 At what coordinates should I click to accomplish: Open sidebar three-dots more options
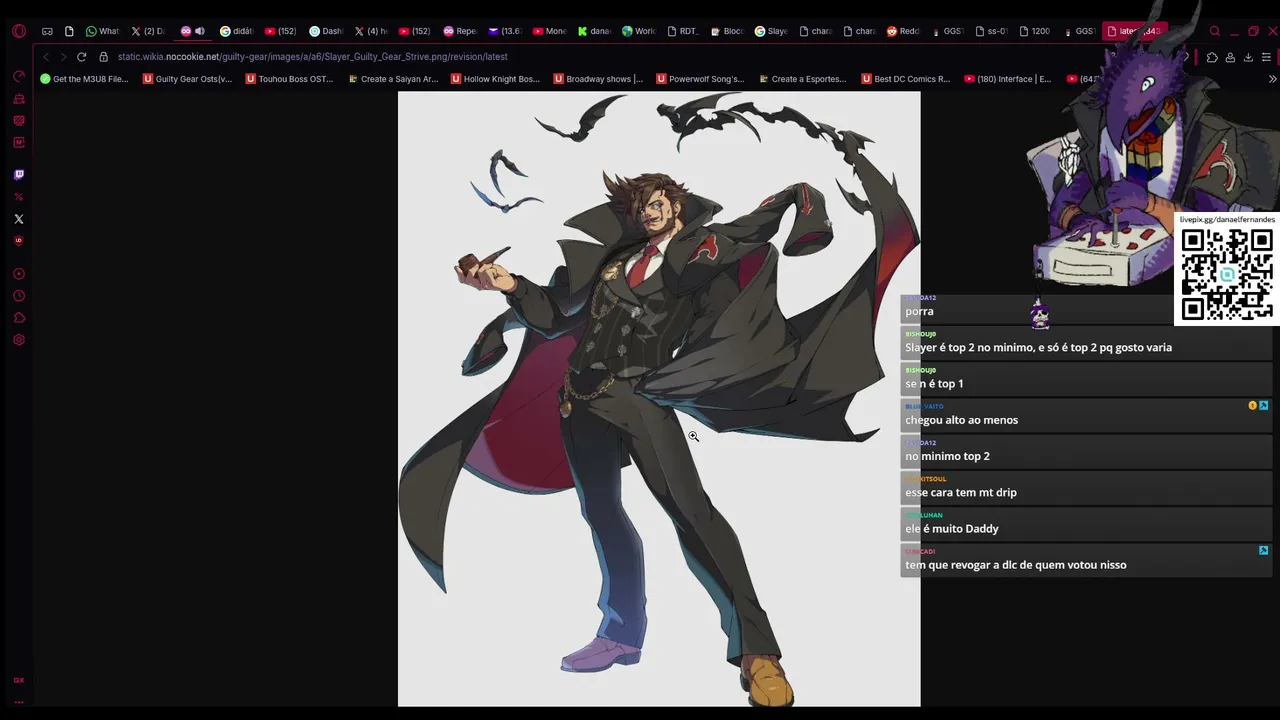(x=19, y=702)
